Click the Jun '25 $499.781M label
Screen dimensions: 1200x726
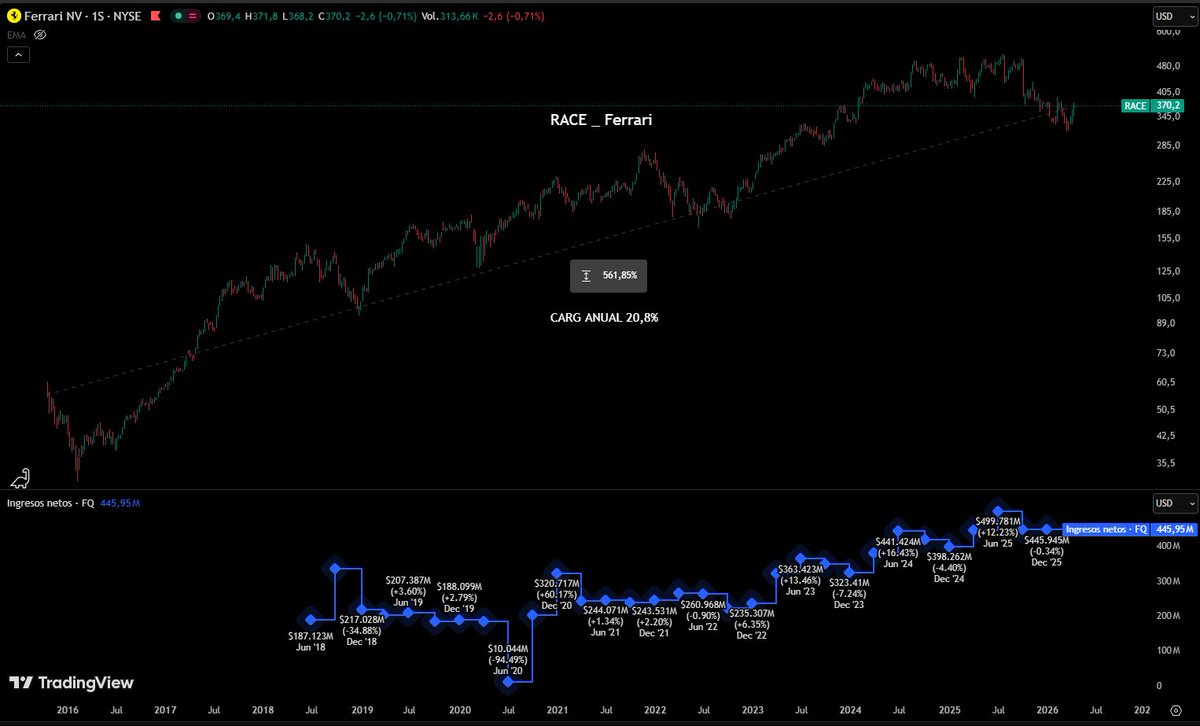coord(998,532)
